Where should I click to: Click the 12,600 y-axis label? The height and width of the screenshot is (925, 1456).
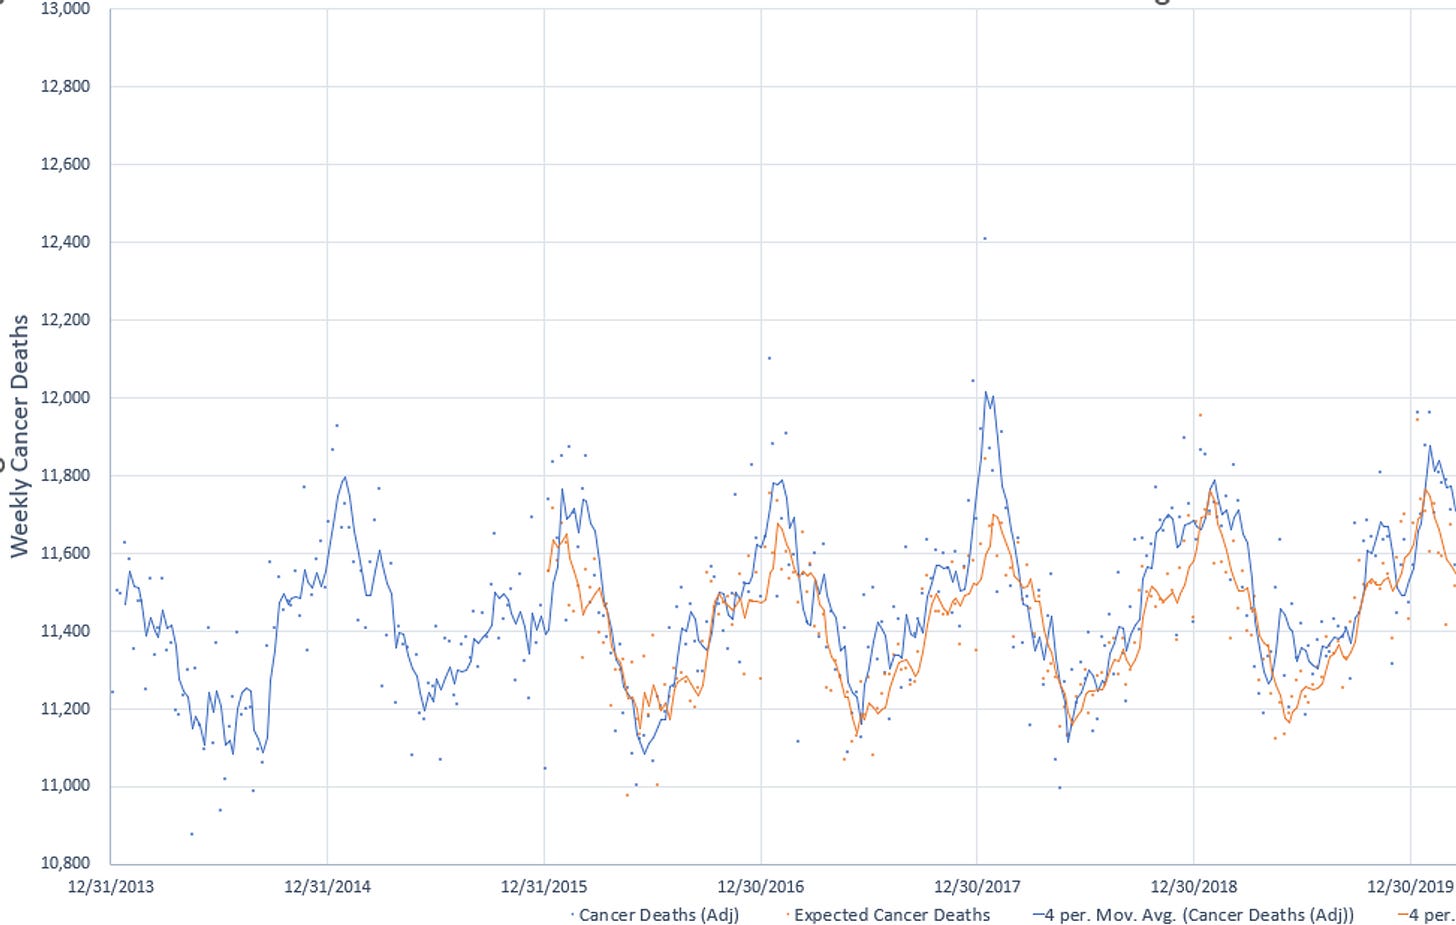click(65, 164)
